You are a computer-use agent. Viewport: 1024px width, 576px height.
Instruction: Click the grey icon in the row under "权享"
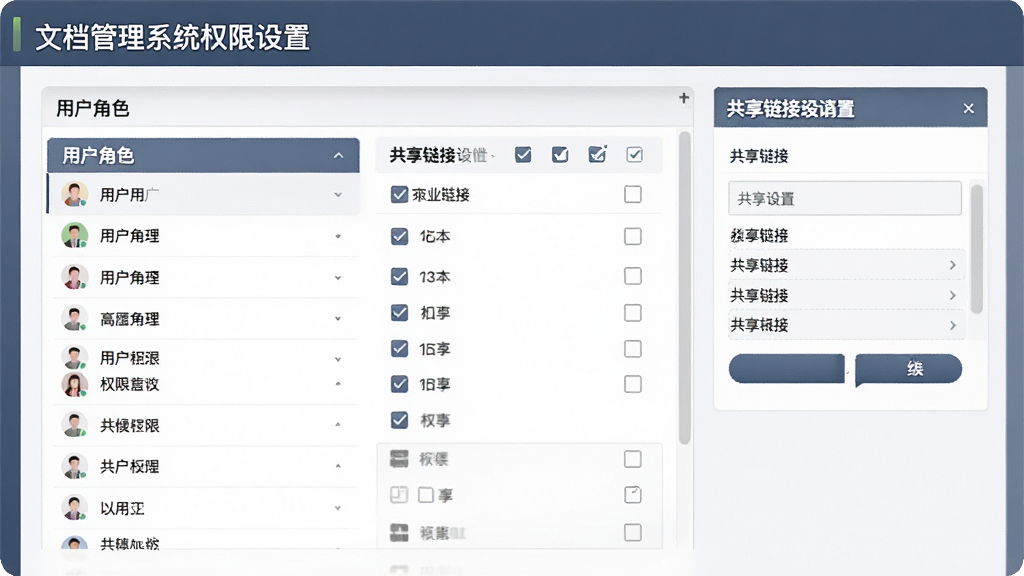click(399, 459)
